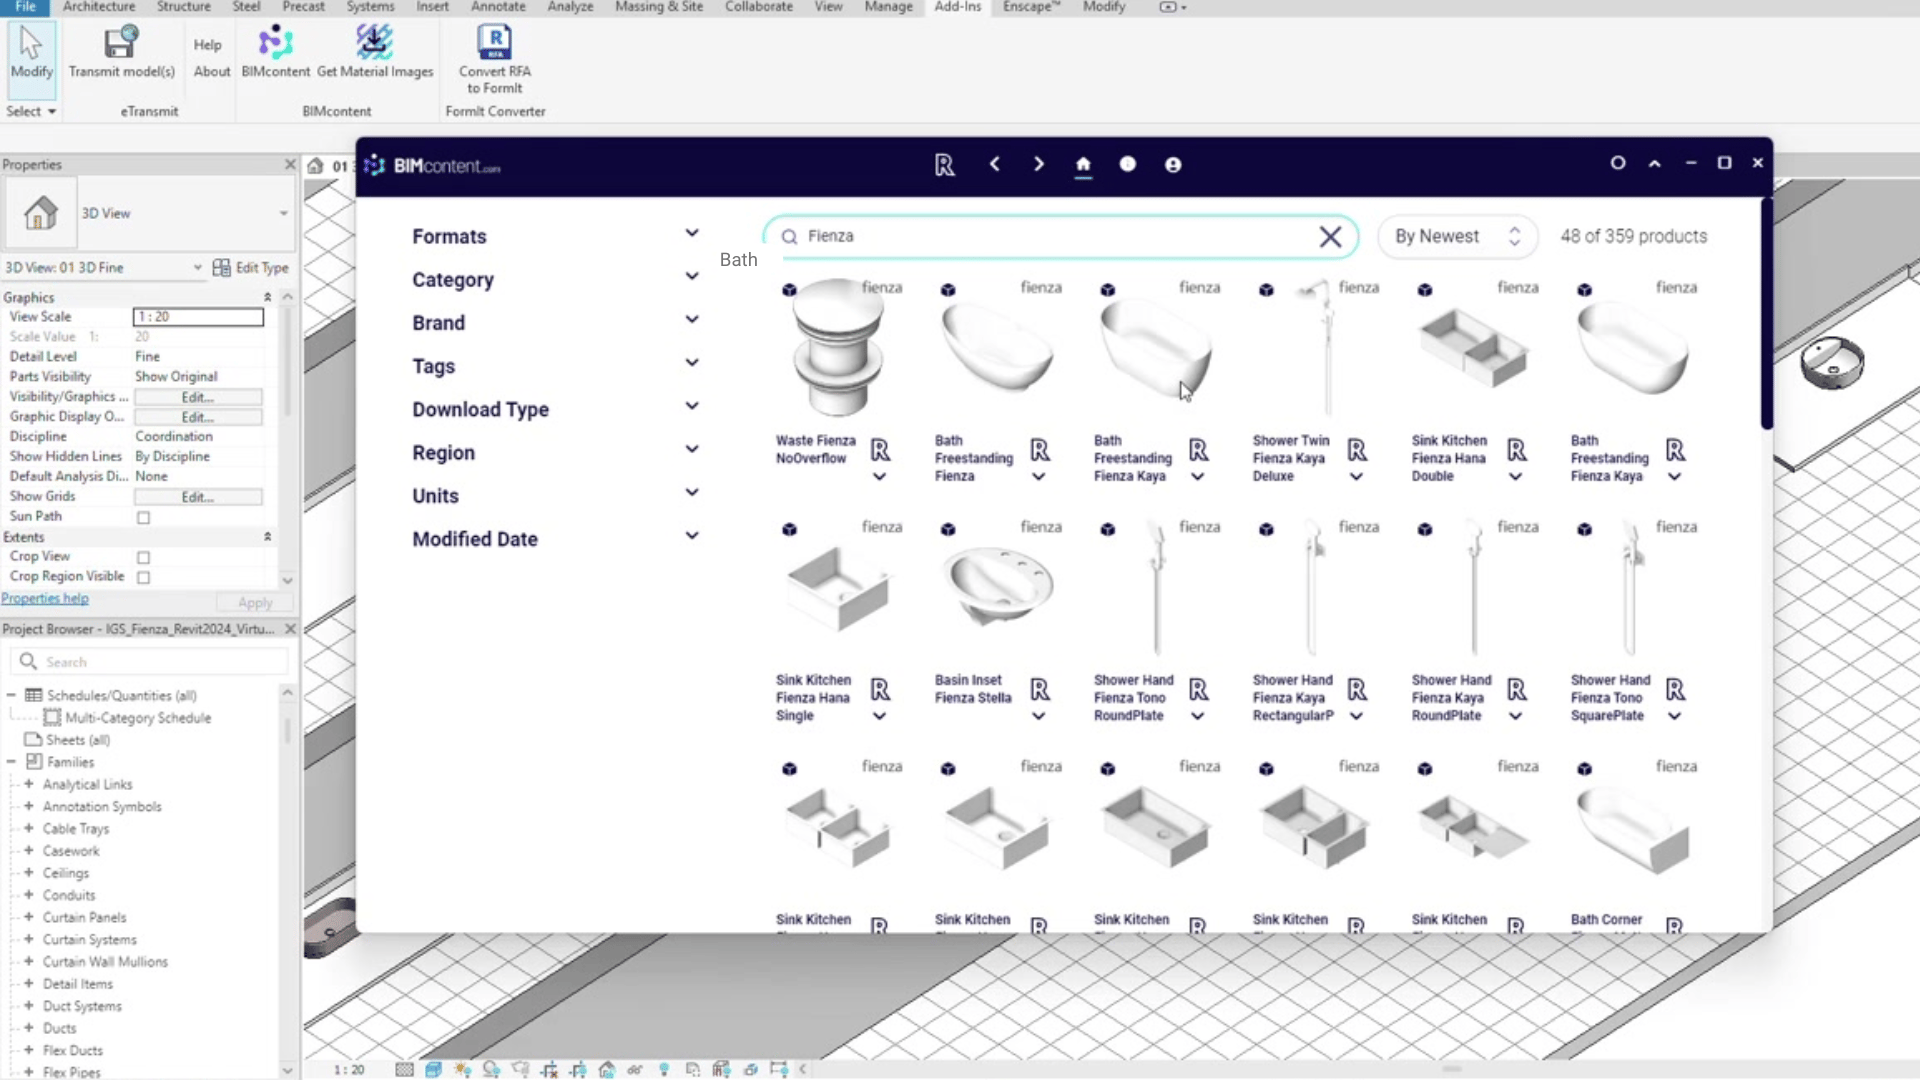Collapse BIMcontent window with the up caret
The image size is (1920, 1080).
[x=1655, y=163]
